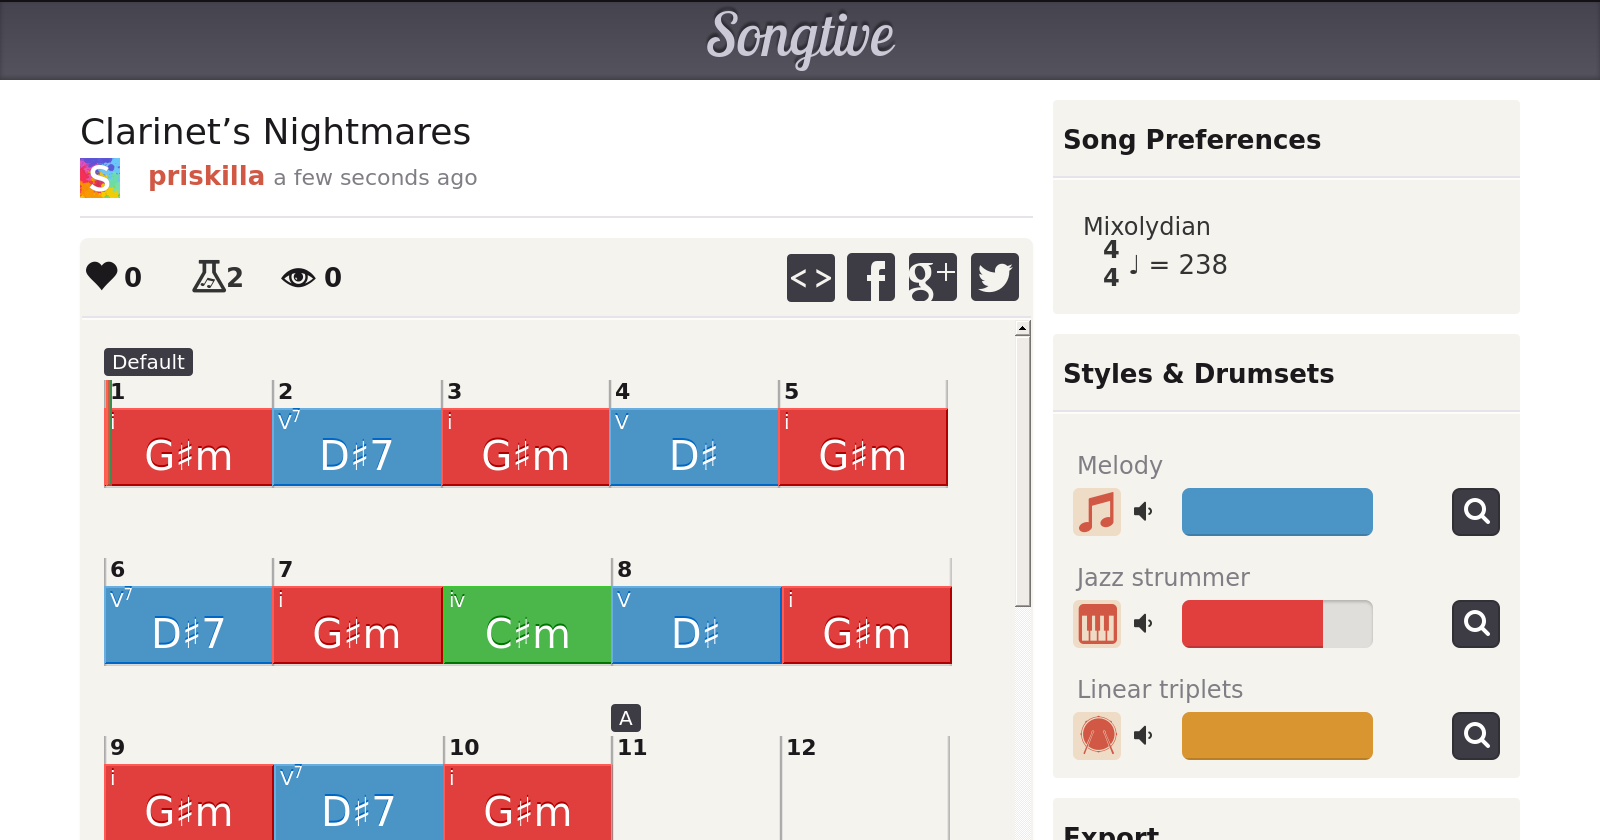Go to Songtive home via logo
The image size is (1600, 840).
(x=800, y=38)
